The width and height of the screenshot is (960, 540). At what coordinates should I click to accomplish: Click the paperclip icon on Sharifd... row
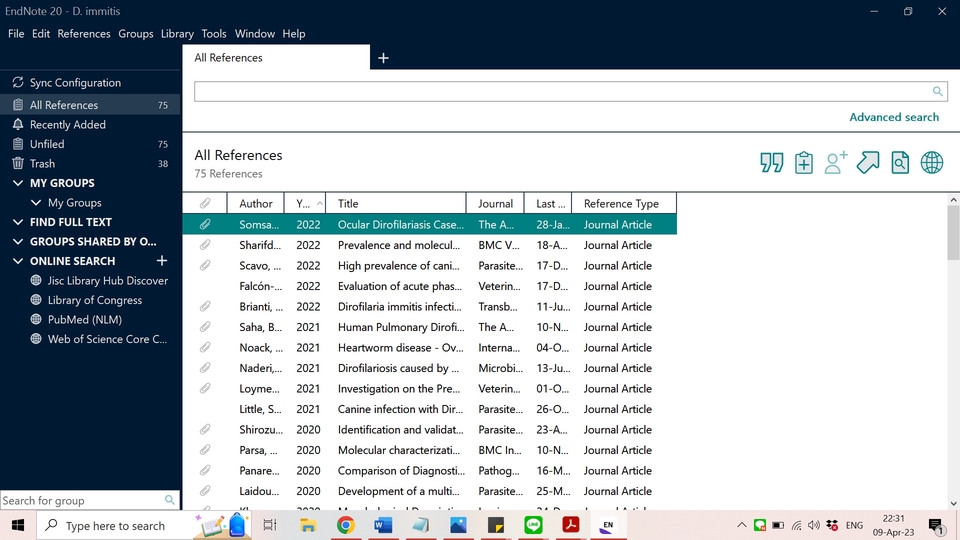point(204,245)
